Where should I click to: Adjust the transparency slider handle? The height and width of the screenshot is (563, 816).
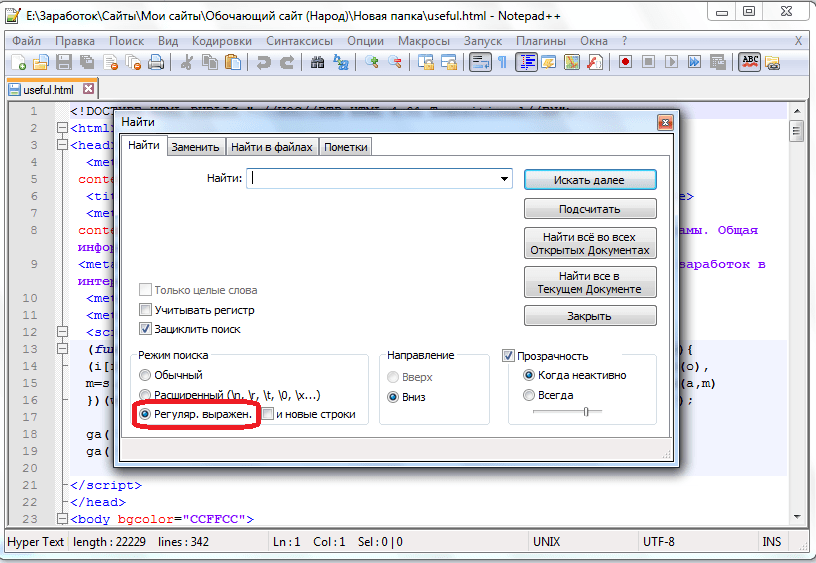[585, 411]
